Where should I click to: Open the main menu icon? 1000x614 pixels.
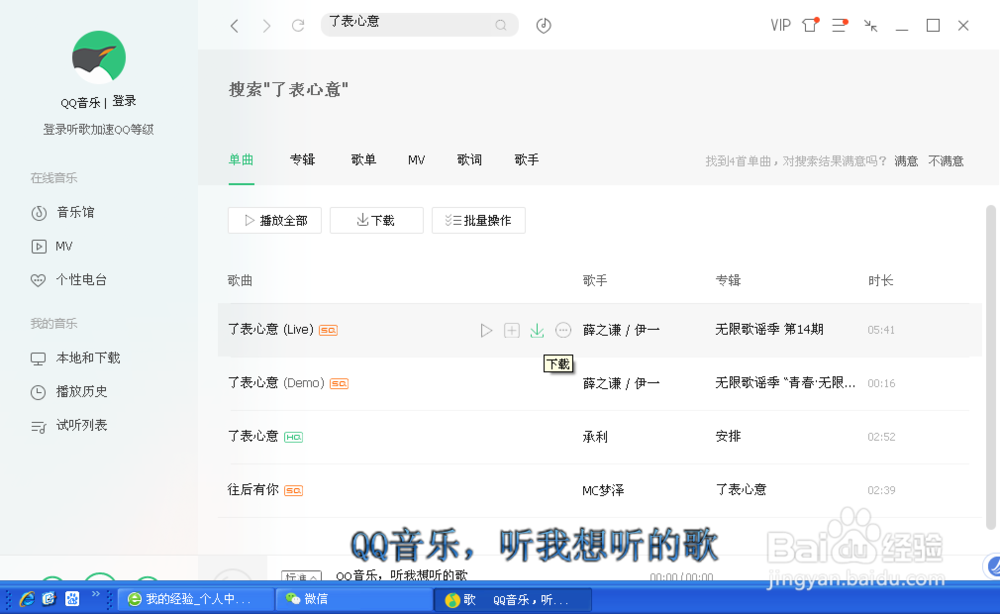839,26
